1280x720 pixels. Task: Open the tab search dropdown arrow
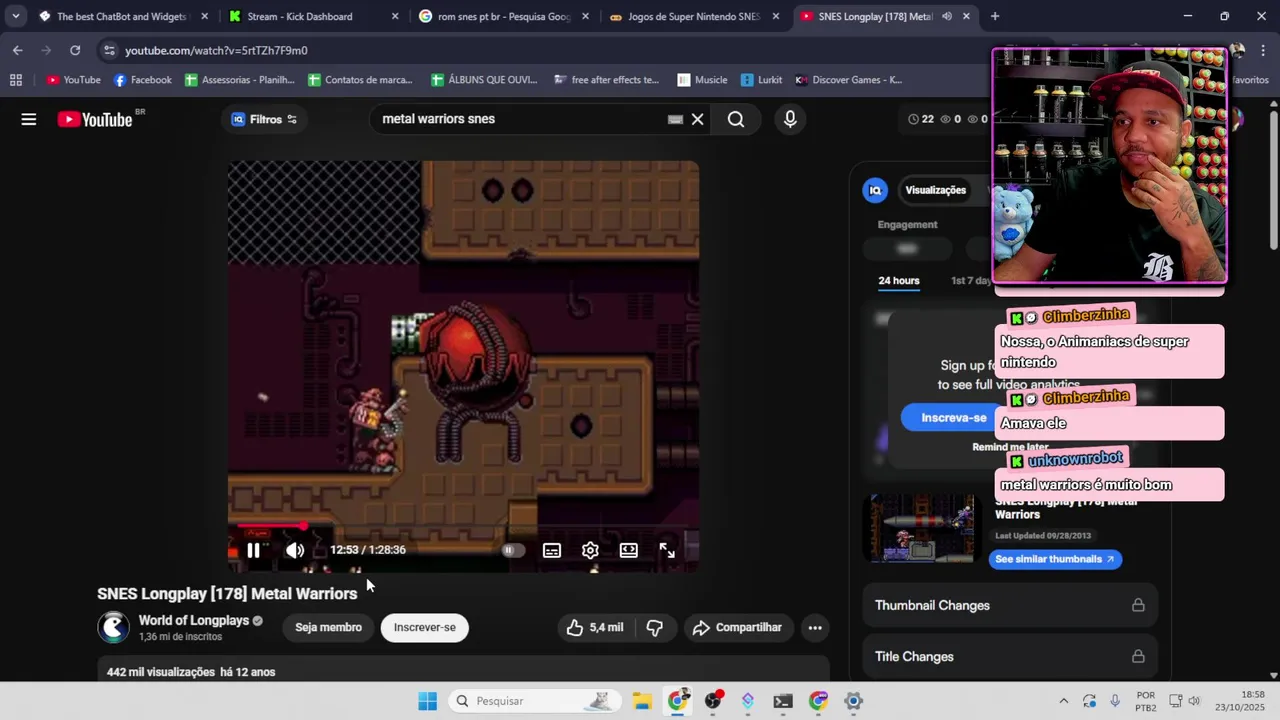pos(15,16)
